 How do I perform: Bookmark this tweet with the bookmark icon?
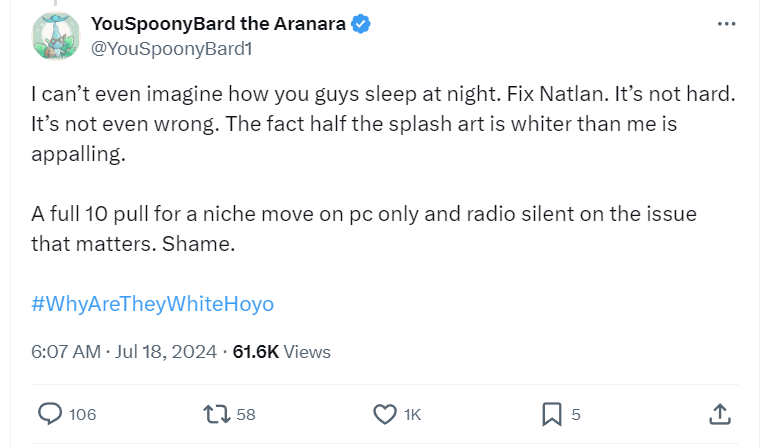pos(551,413)
